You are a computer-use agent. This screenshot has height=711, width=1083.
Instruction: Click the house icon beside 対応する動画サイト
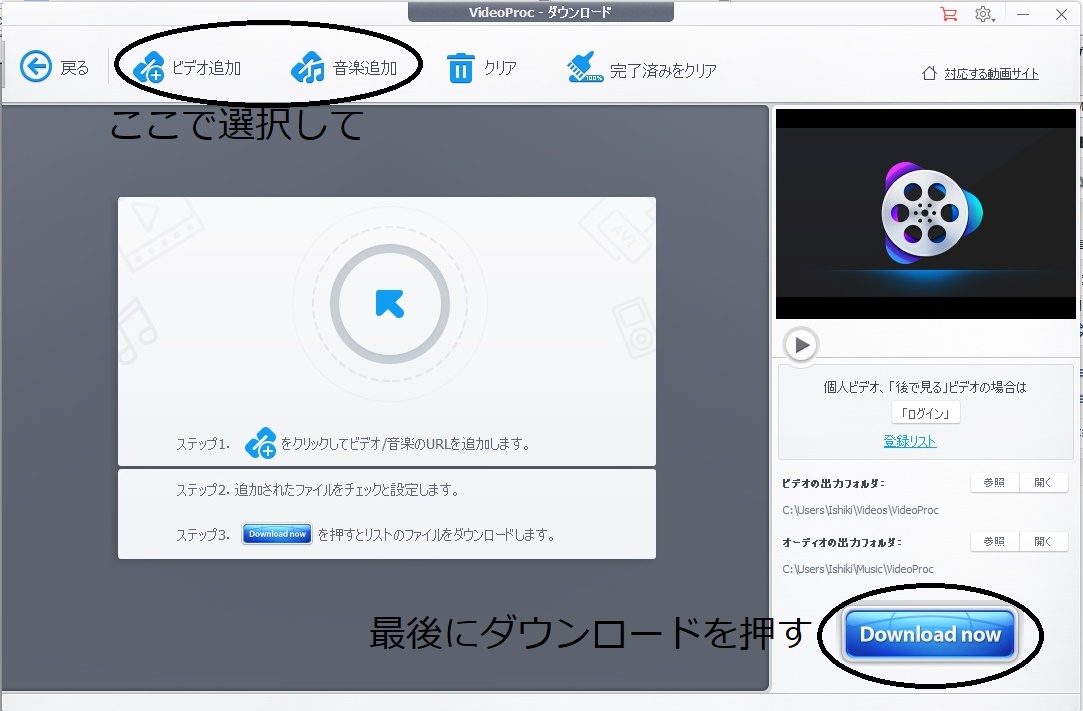(x=930, y=73)
